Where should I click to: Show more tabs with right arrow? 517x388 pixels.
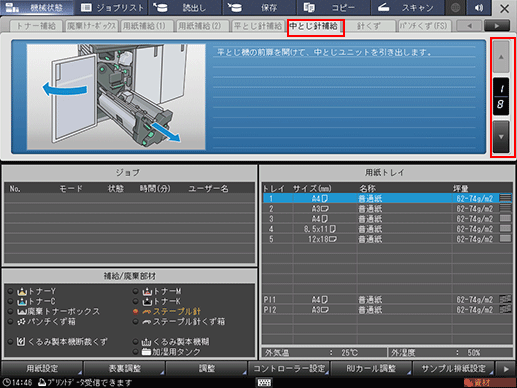pyautogui.click(x=497, y=26)
